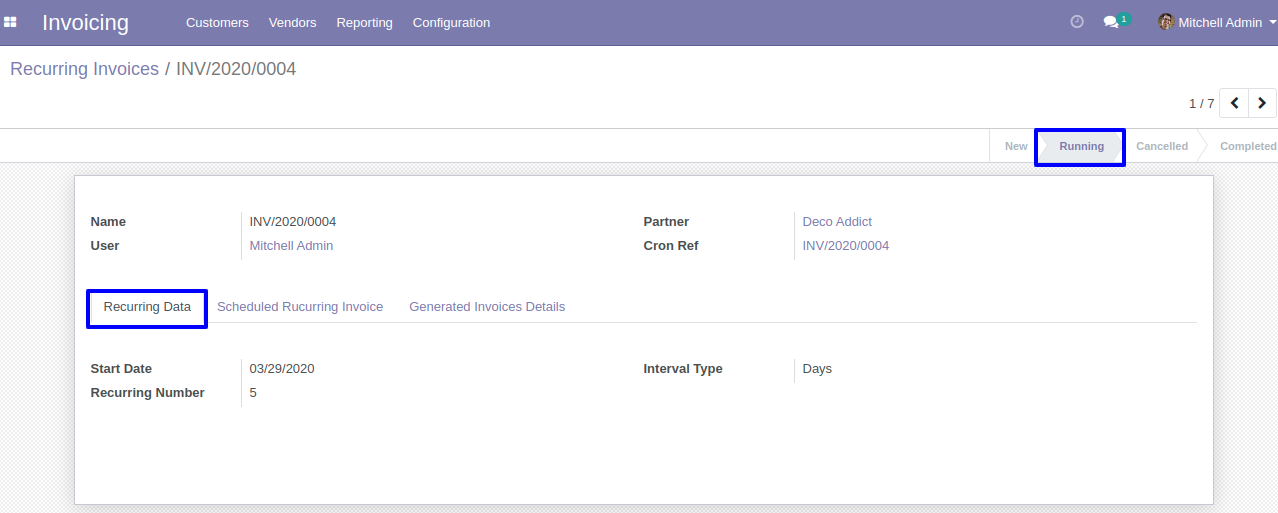Open the Configuration menu

point(452,22)
